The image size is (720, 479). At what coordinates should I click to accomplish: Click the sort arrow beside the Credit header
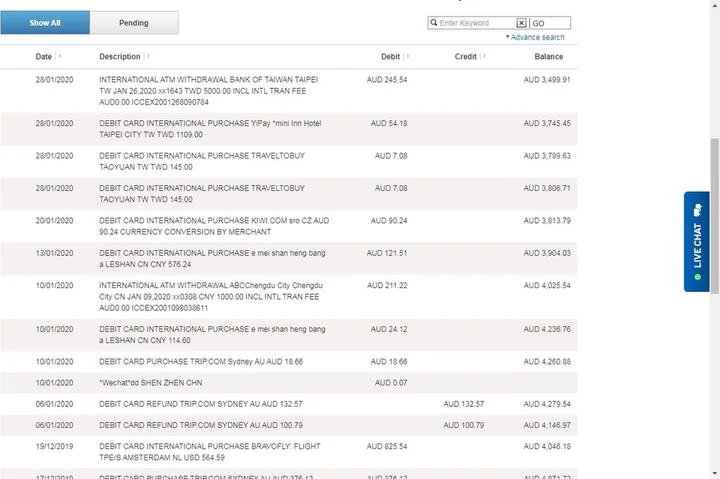[483, 57]
